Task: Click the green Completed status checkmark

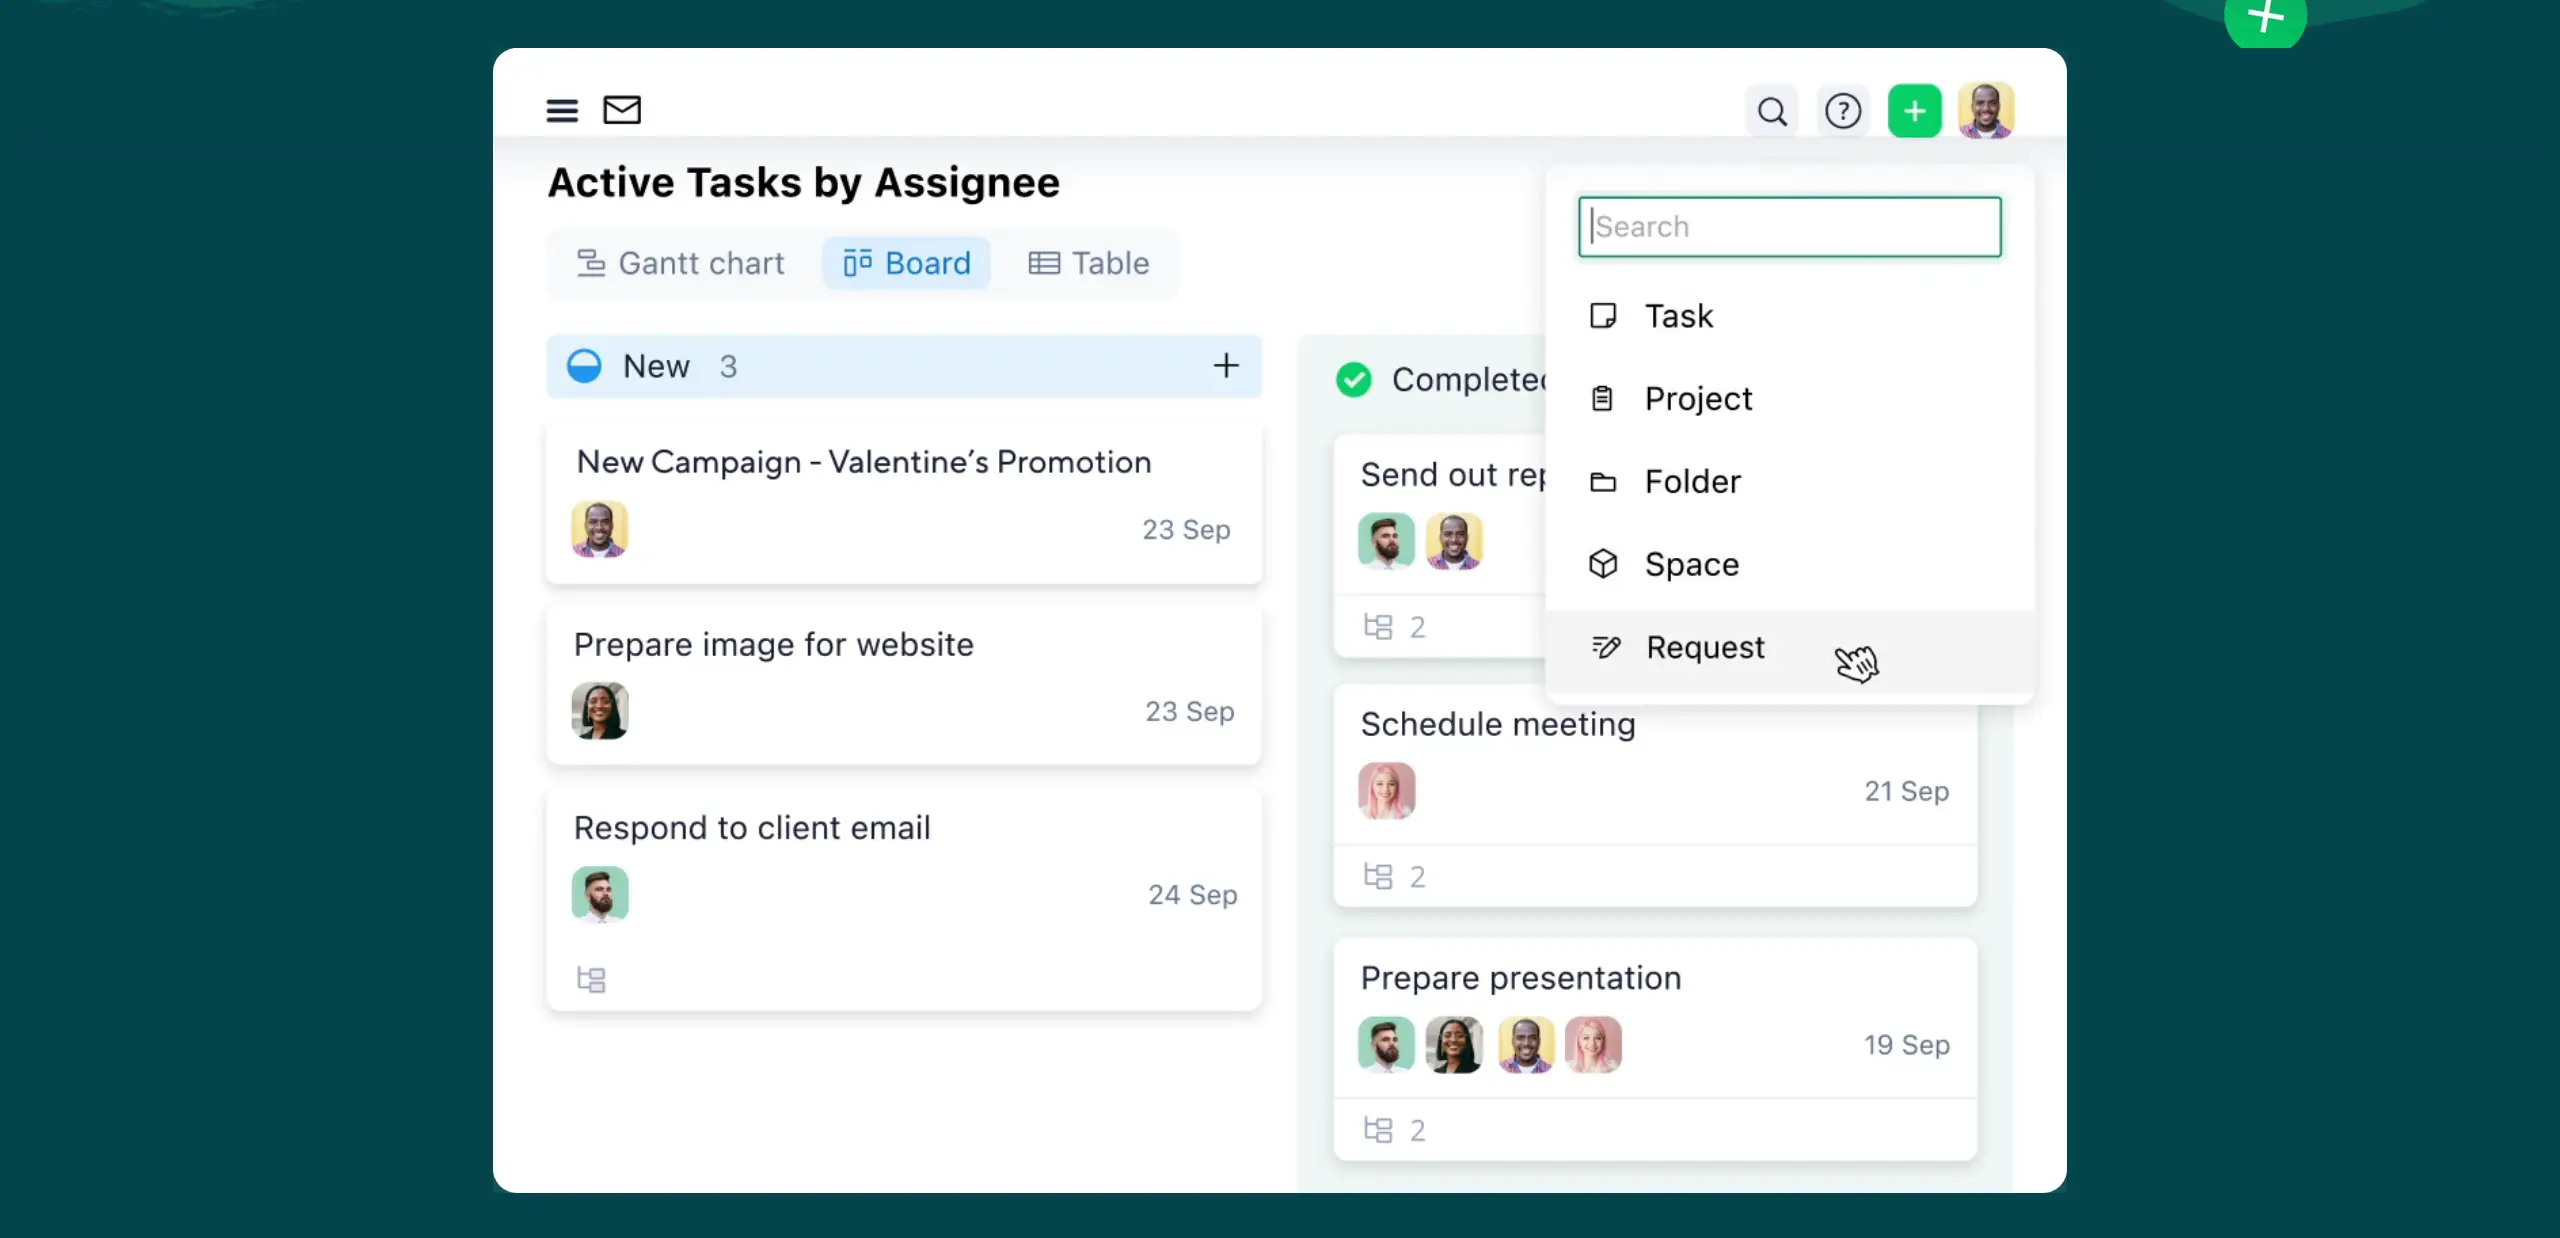Action: [1354, 380]
